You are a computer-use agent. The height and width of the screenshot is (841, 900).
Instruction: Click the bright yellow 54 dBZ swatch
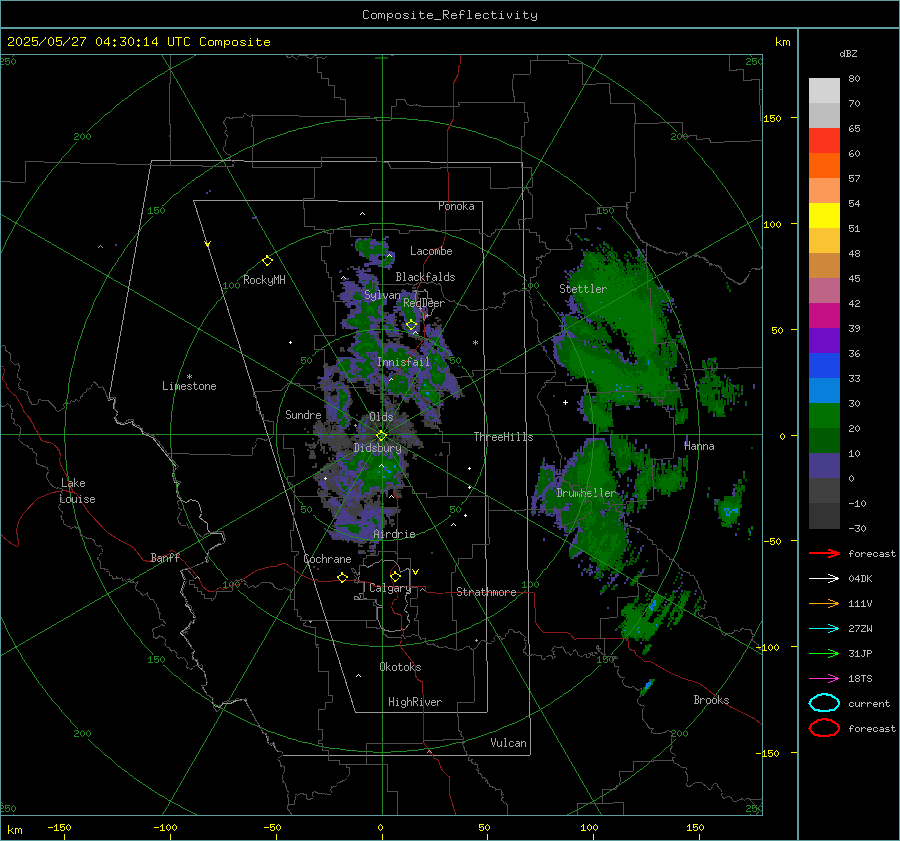[x=824, y=215]
